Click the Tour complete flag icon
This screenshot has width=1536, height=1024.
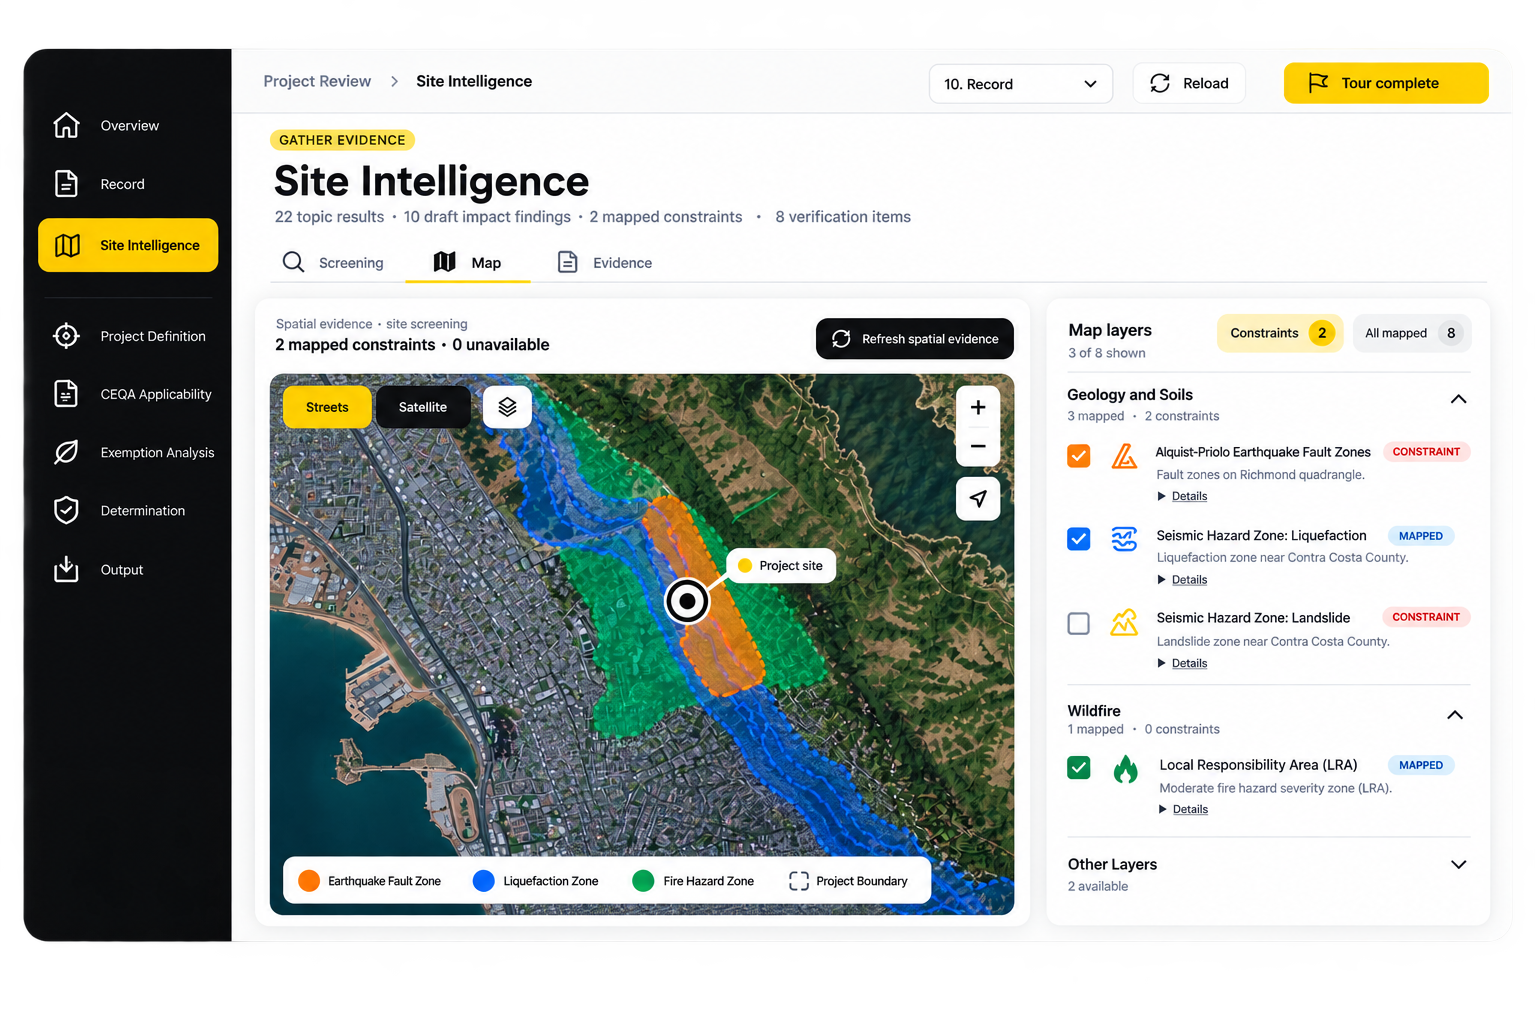(1318, 82)
